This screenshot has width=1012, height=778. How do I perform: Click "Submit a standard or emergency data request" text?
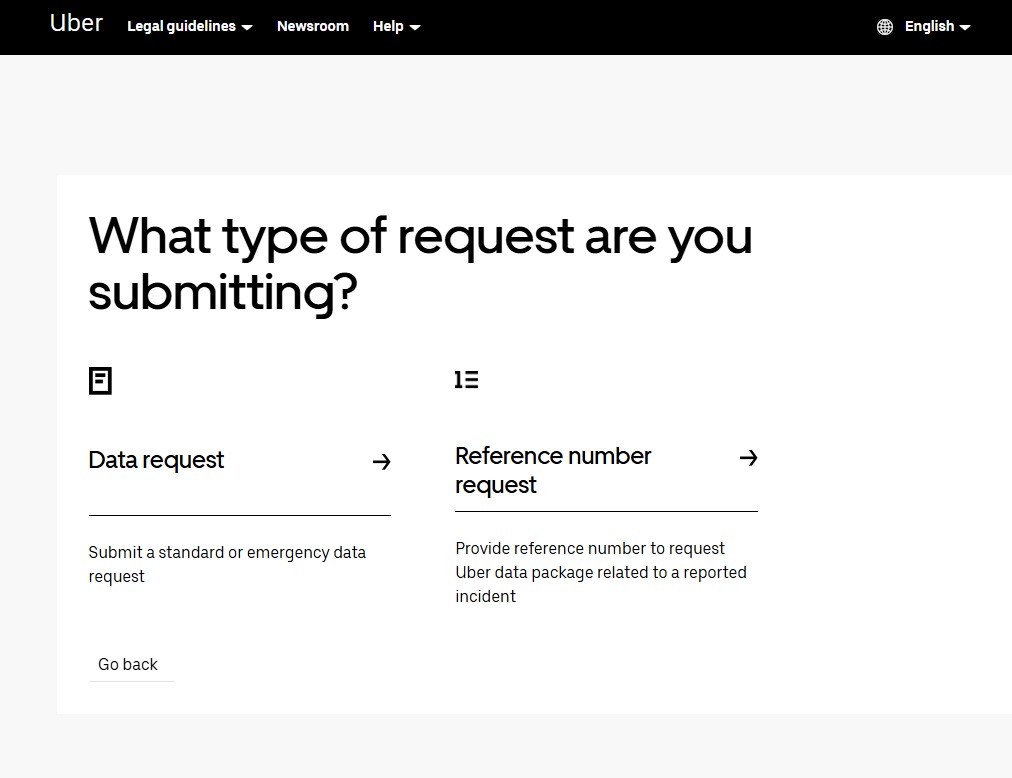227,564
